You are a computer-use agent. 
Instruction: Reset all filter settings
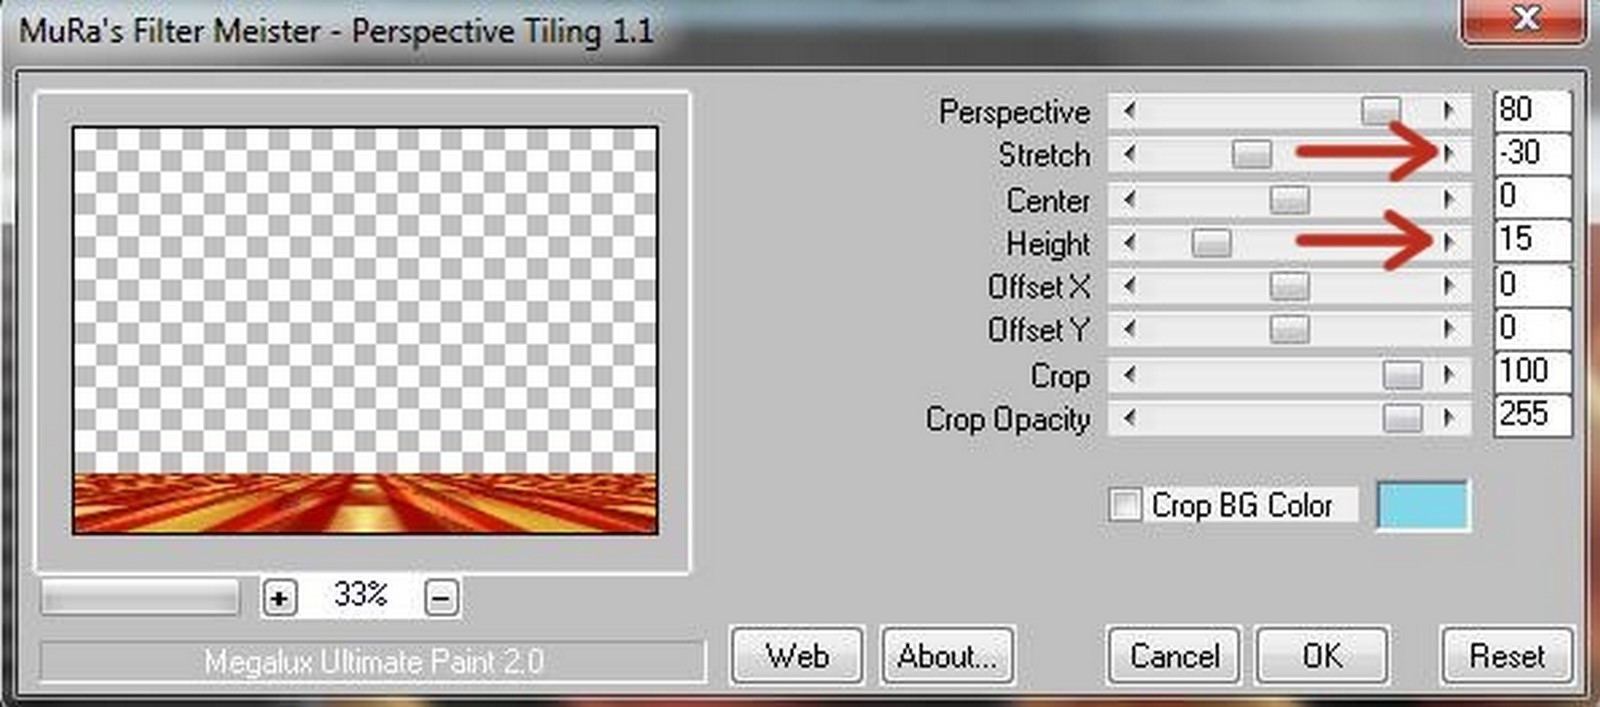tap(1506, 656)
